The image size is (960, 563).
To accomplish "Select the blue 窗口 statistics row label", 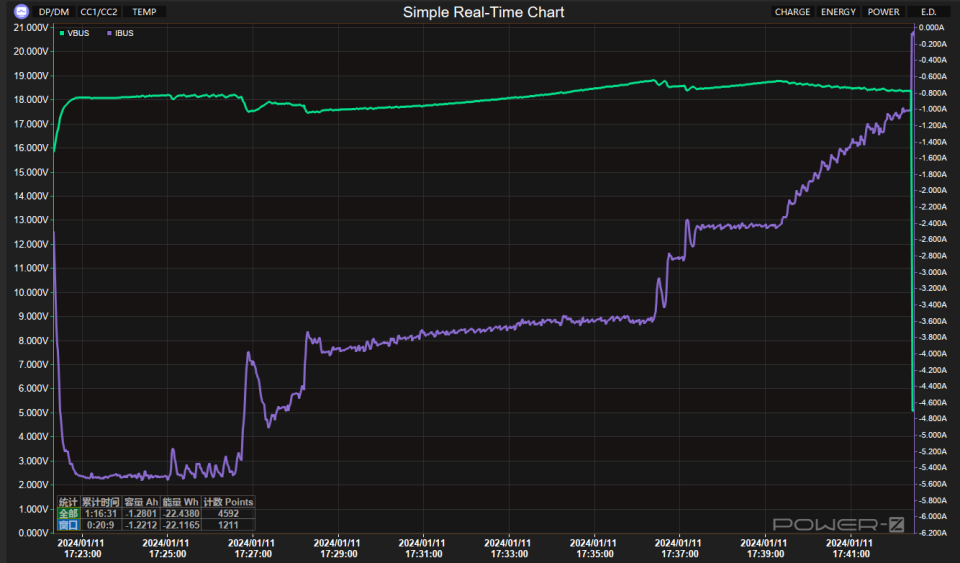I will [67, 524].
